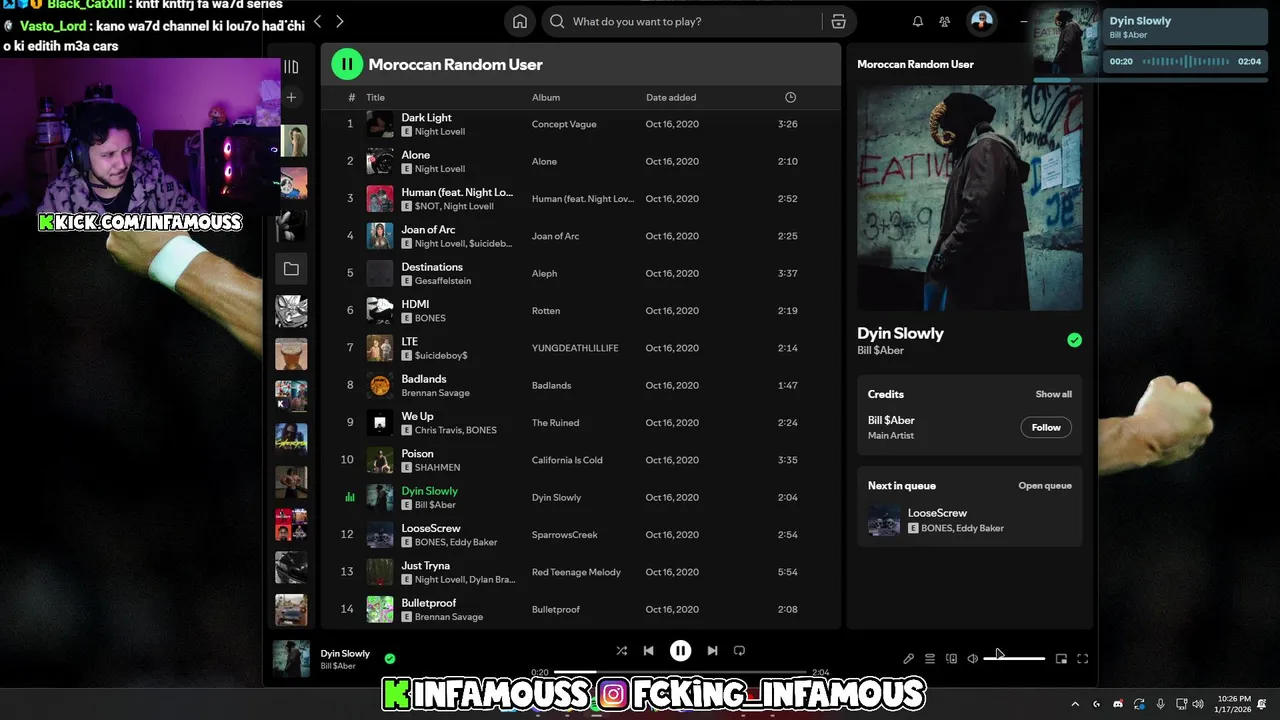The height and width of the screenshot is (720, 1280).
Task: Select the Badlands track title
Action: [x=424, y=379]
